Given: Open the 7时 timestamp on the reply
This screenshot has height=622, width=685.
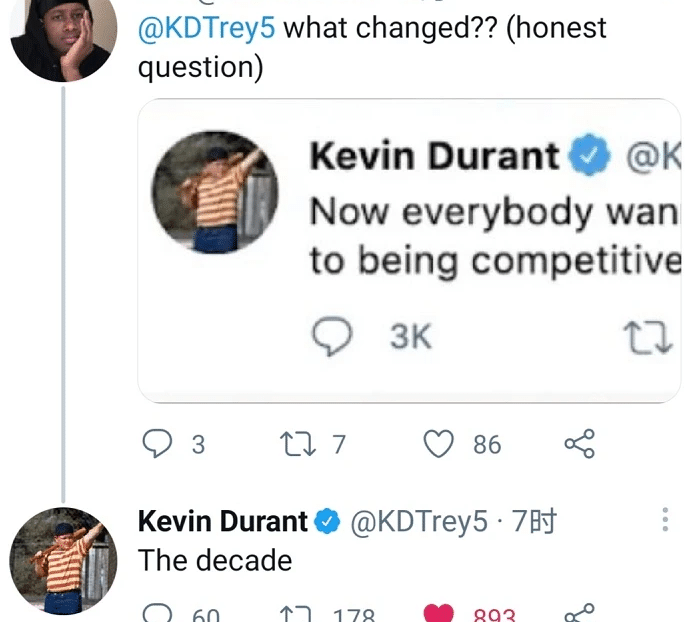Looking at the screenshot, I should point(534,521).
